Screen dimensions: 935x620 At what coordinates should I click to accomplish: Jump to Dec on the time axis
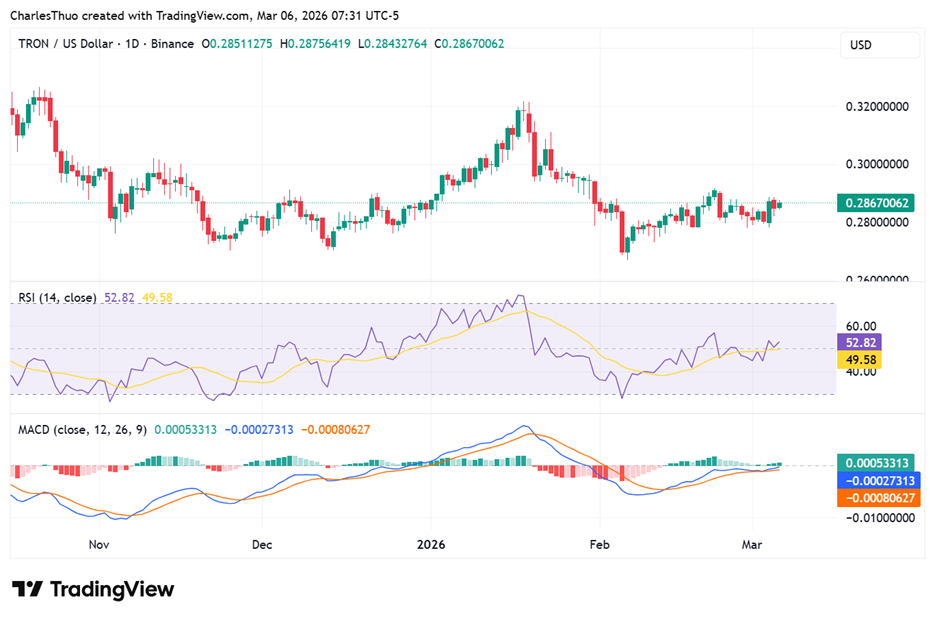pos(262,545)
